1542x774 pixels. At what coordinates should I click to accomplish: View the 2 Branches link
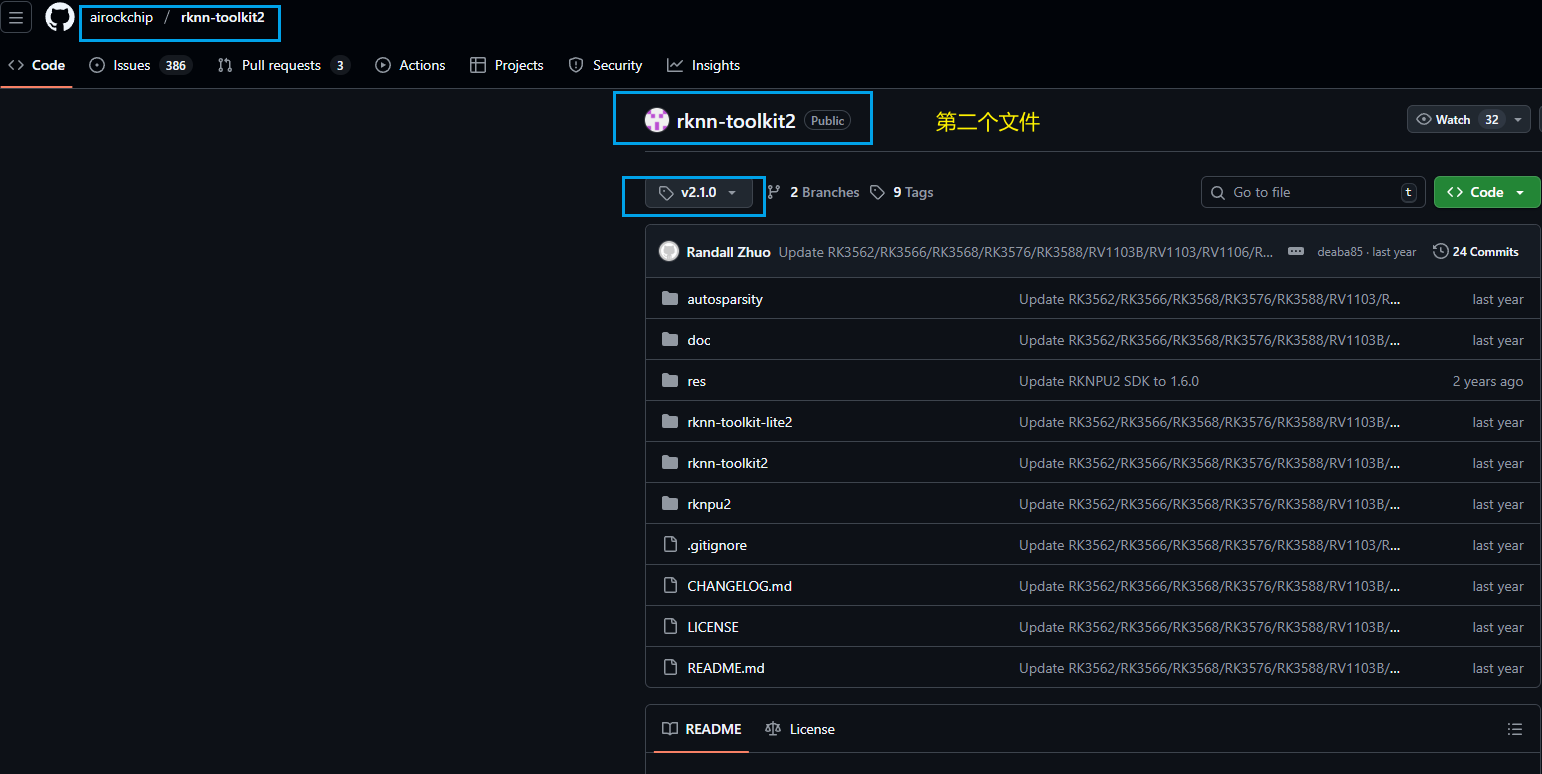[813, 192]
